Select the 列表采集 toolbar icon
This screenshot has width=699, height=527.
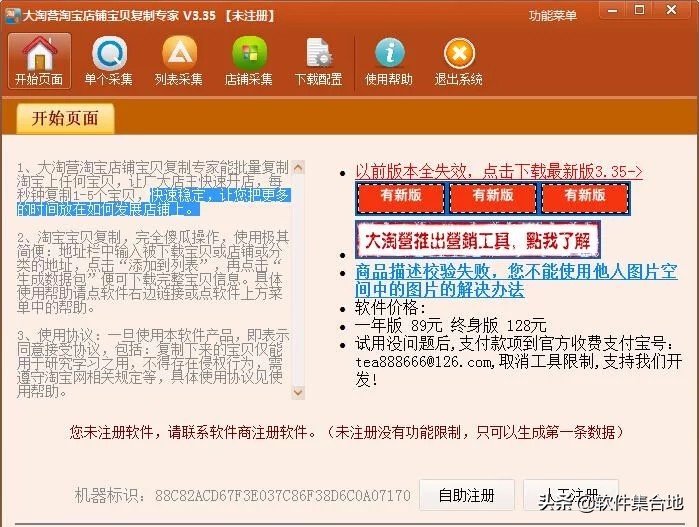pos(179,61)
